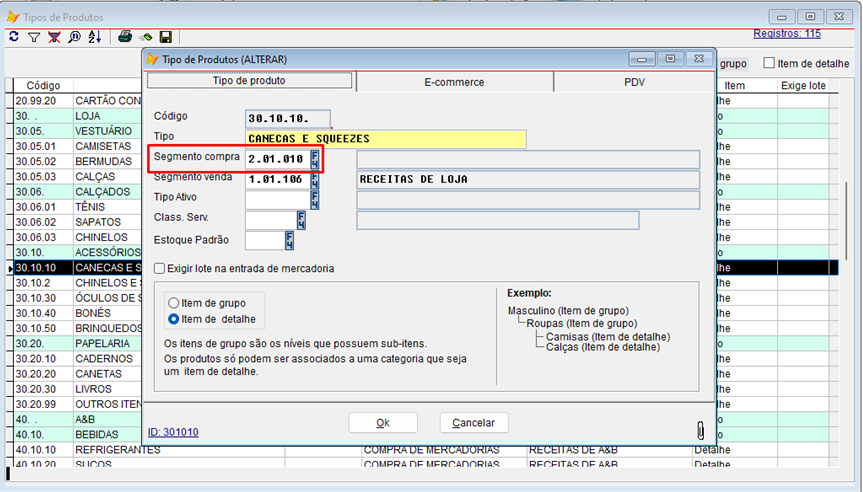Viewport: 863px width, 492px height.
Task: Open F4 lookup for Estoque Padrão
Action: [x=289, y=240]
